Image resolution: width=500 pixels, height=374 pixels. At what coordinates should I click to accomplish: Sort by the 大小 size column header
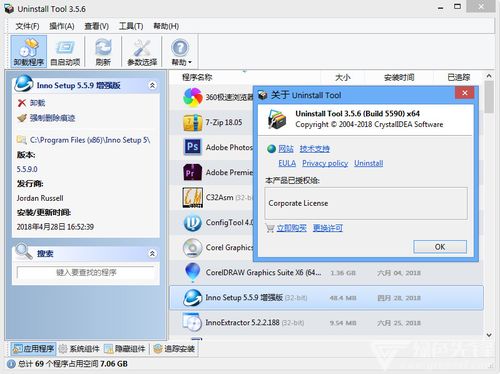343,77
